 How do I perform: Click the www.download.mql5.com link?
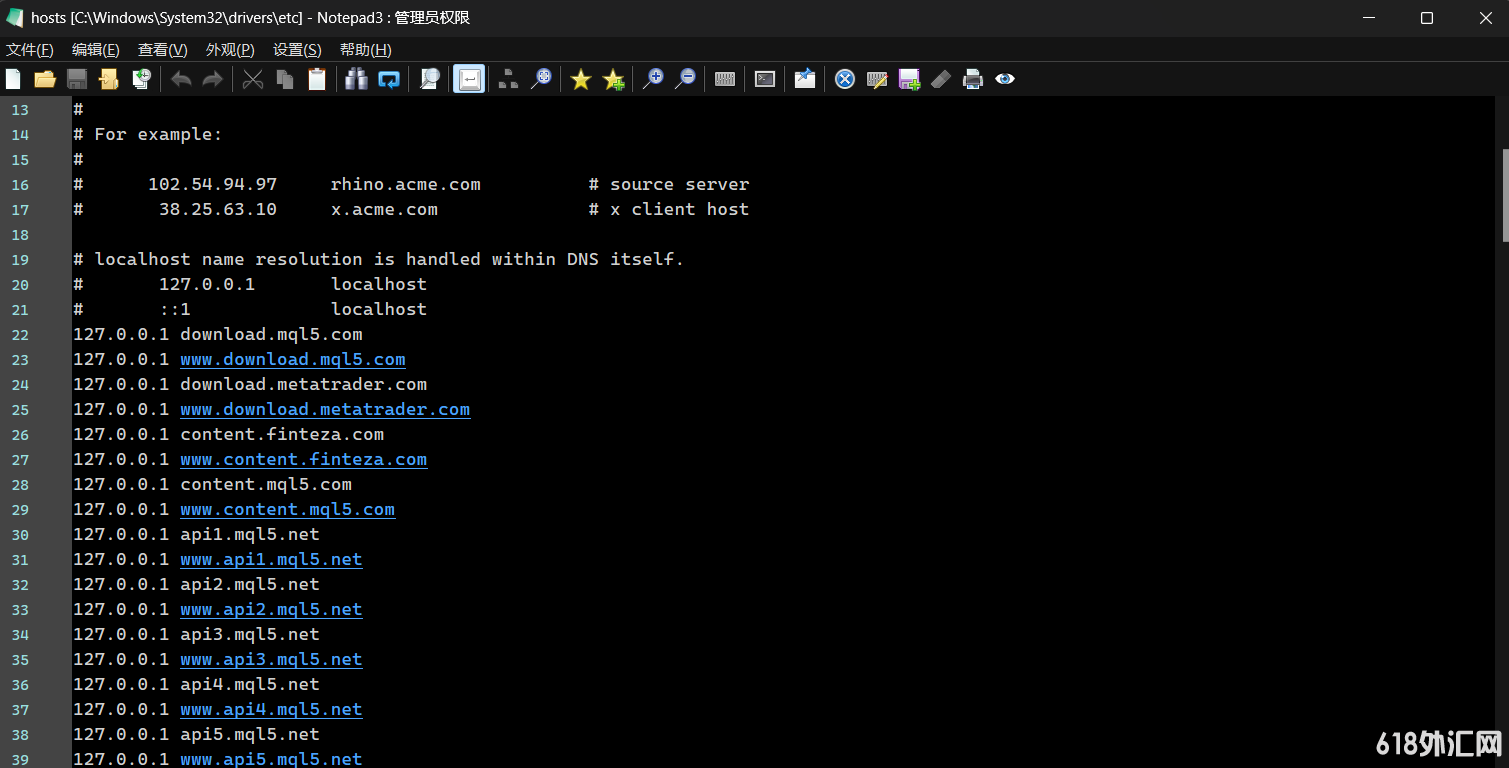pos(292,359)
